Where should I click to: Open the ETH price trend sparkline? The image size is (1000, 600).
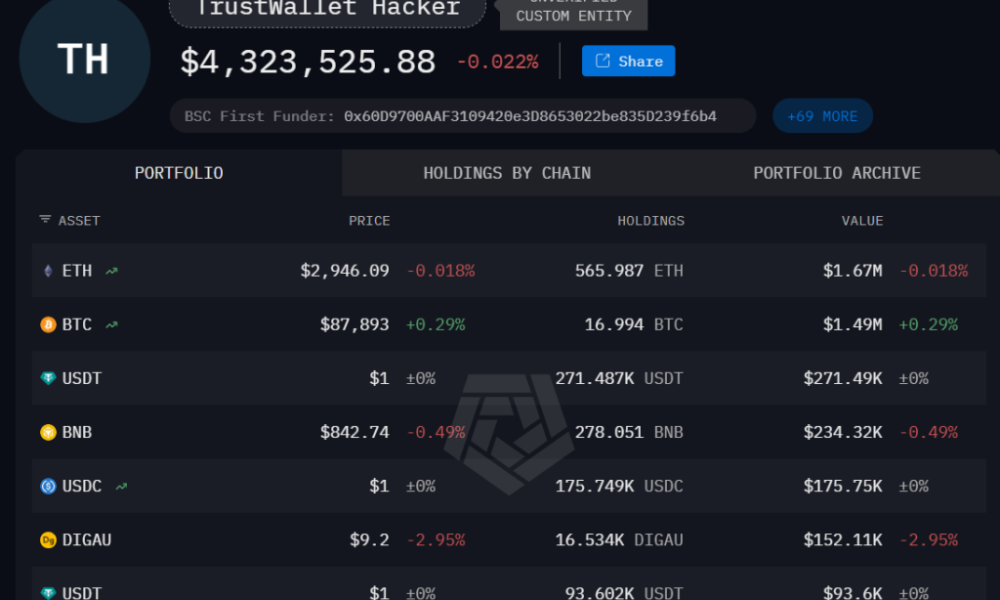tap(110, 270)
